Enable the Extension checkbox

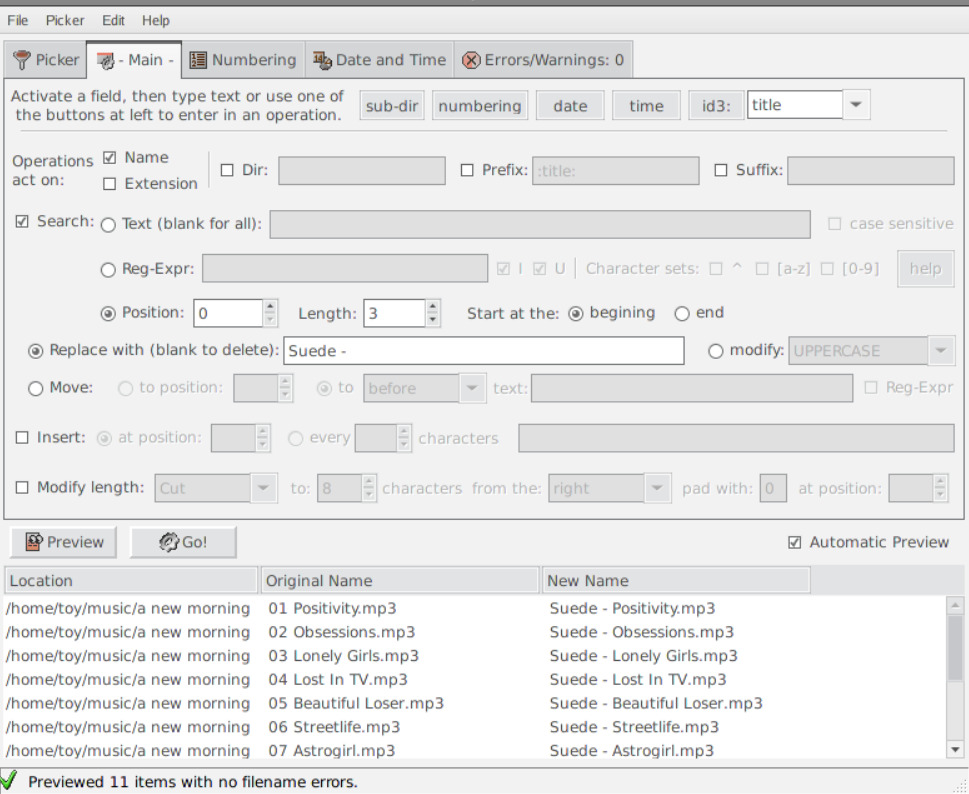[x=109, y=184]
